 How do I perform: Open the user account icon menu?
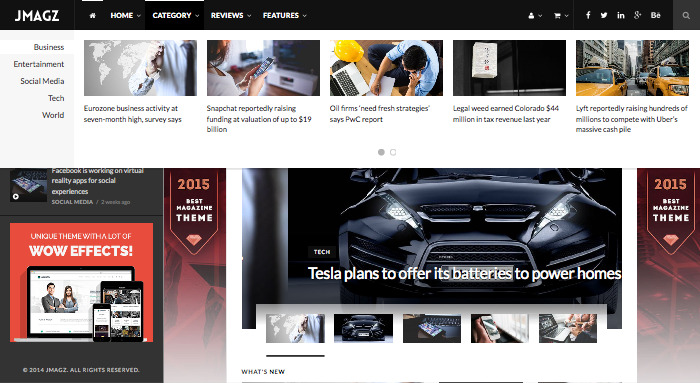[x=535, y=15]
